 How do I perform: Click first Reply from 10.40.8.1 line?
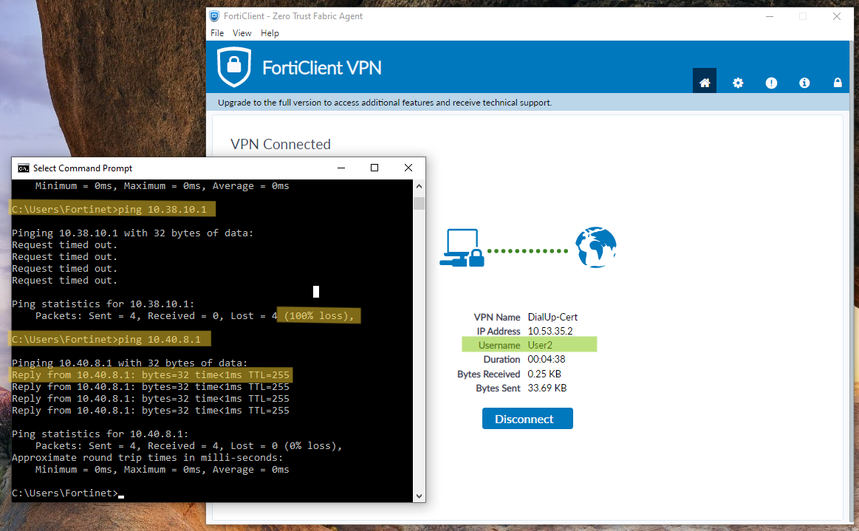coord(151,375)
